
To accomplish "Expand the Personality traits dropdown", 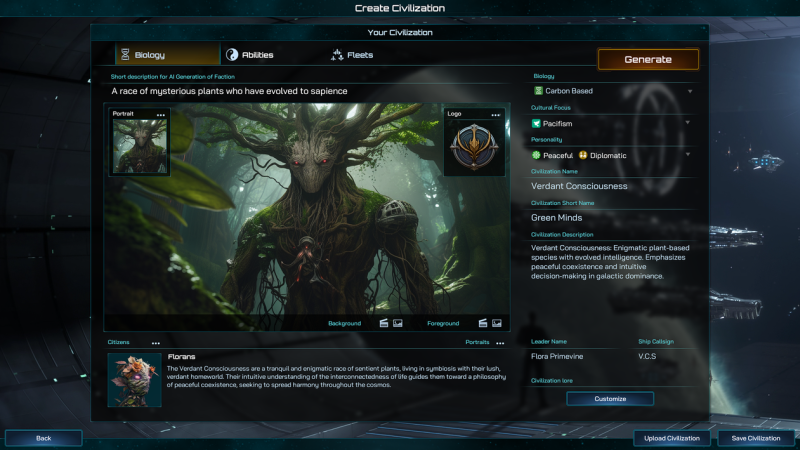I will click(688, 154).
